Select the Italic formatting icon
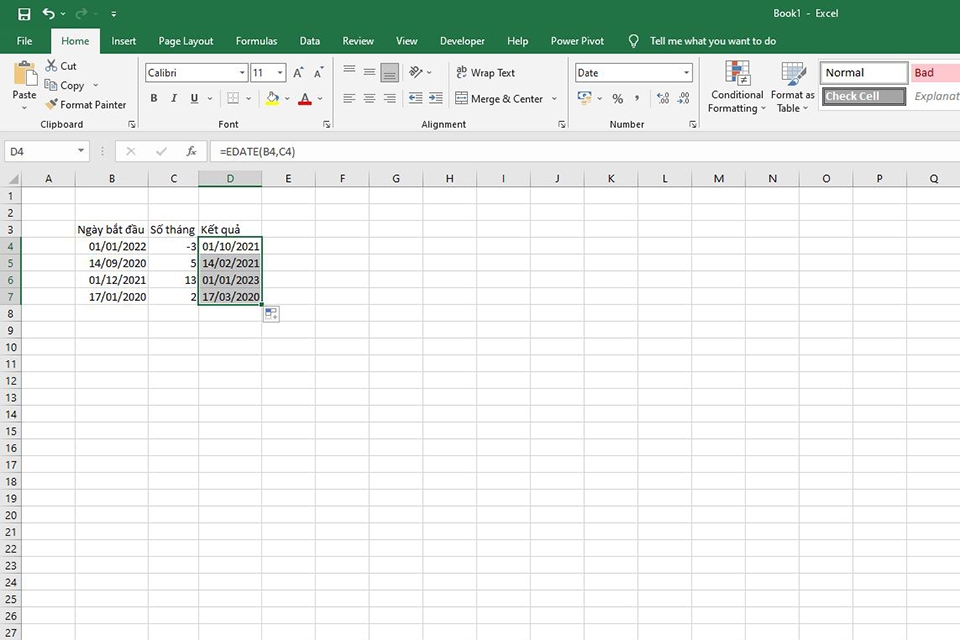 pyautogui.click(x=172, y=98)
